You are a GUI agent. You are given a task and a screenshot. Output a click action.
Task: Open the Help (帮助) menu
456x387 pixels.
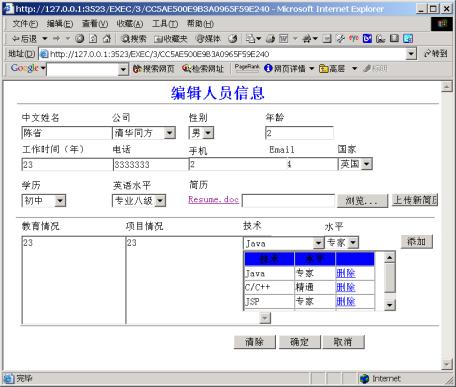point(200,24)
